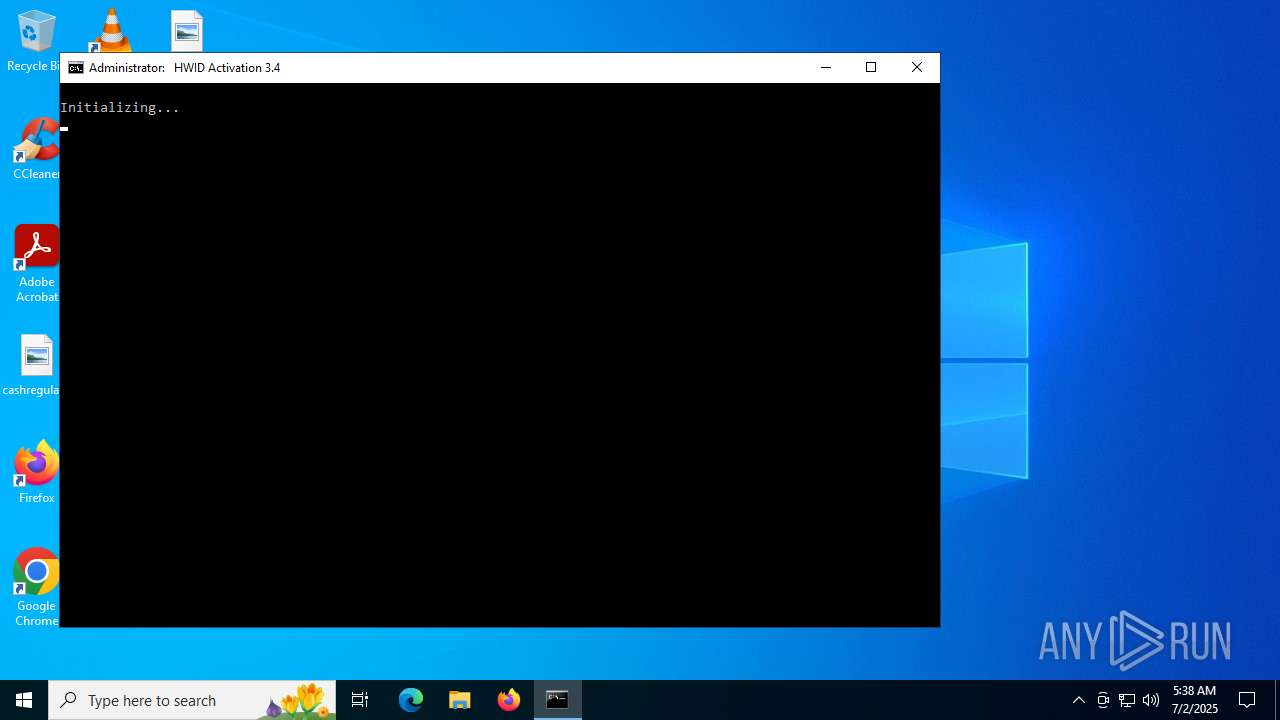Launch Firefox from the taskbar

pos(509,700)
